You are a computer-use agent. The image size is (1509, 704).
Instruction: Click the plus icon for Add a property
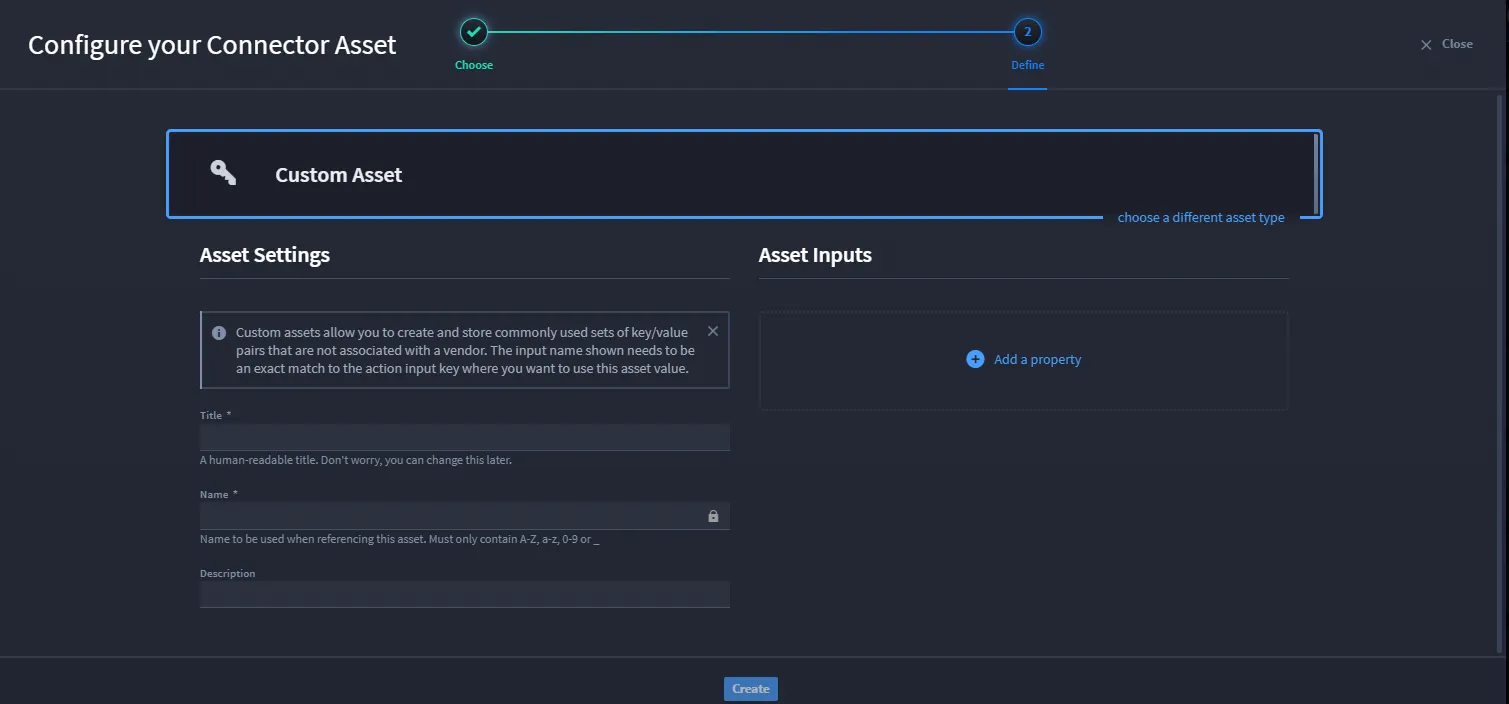(x=975, y=359)
